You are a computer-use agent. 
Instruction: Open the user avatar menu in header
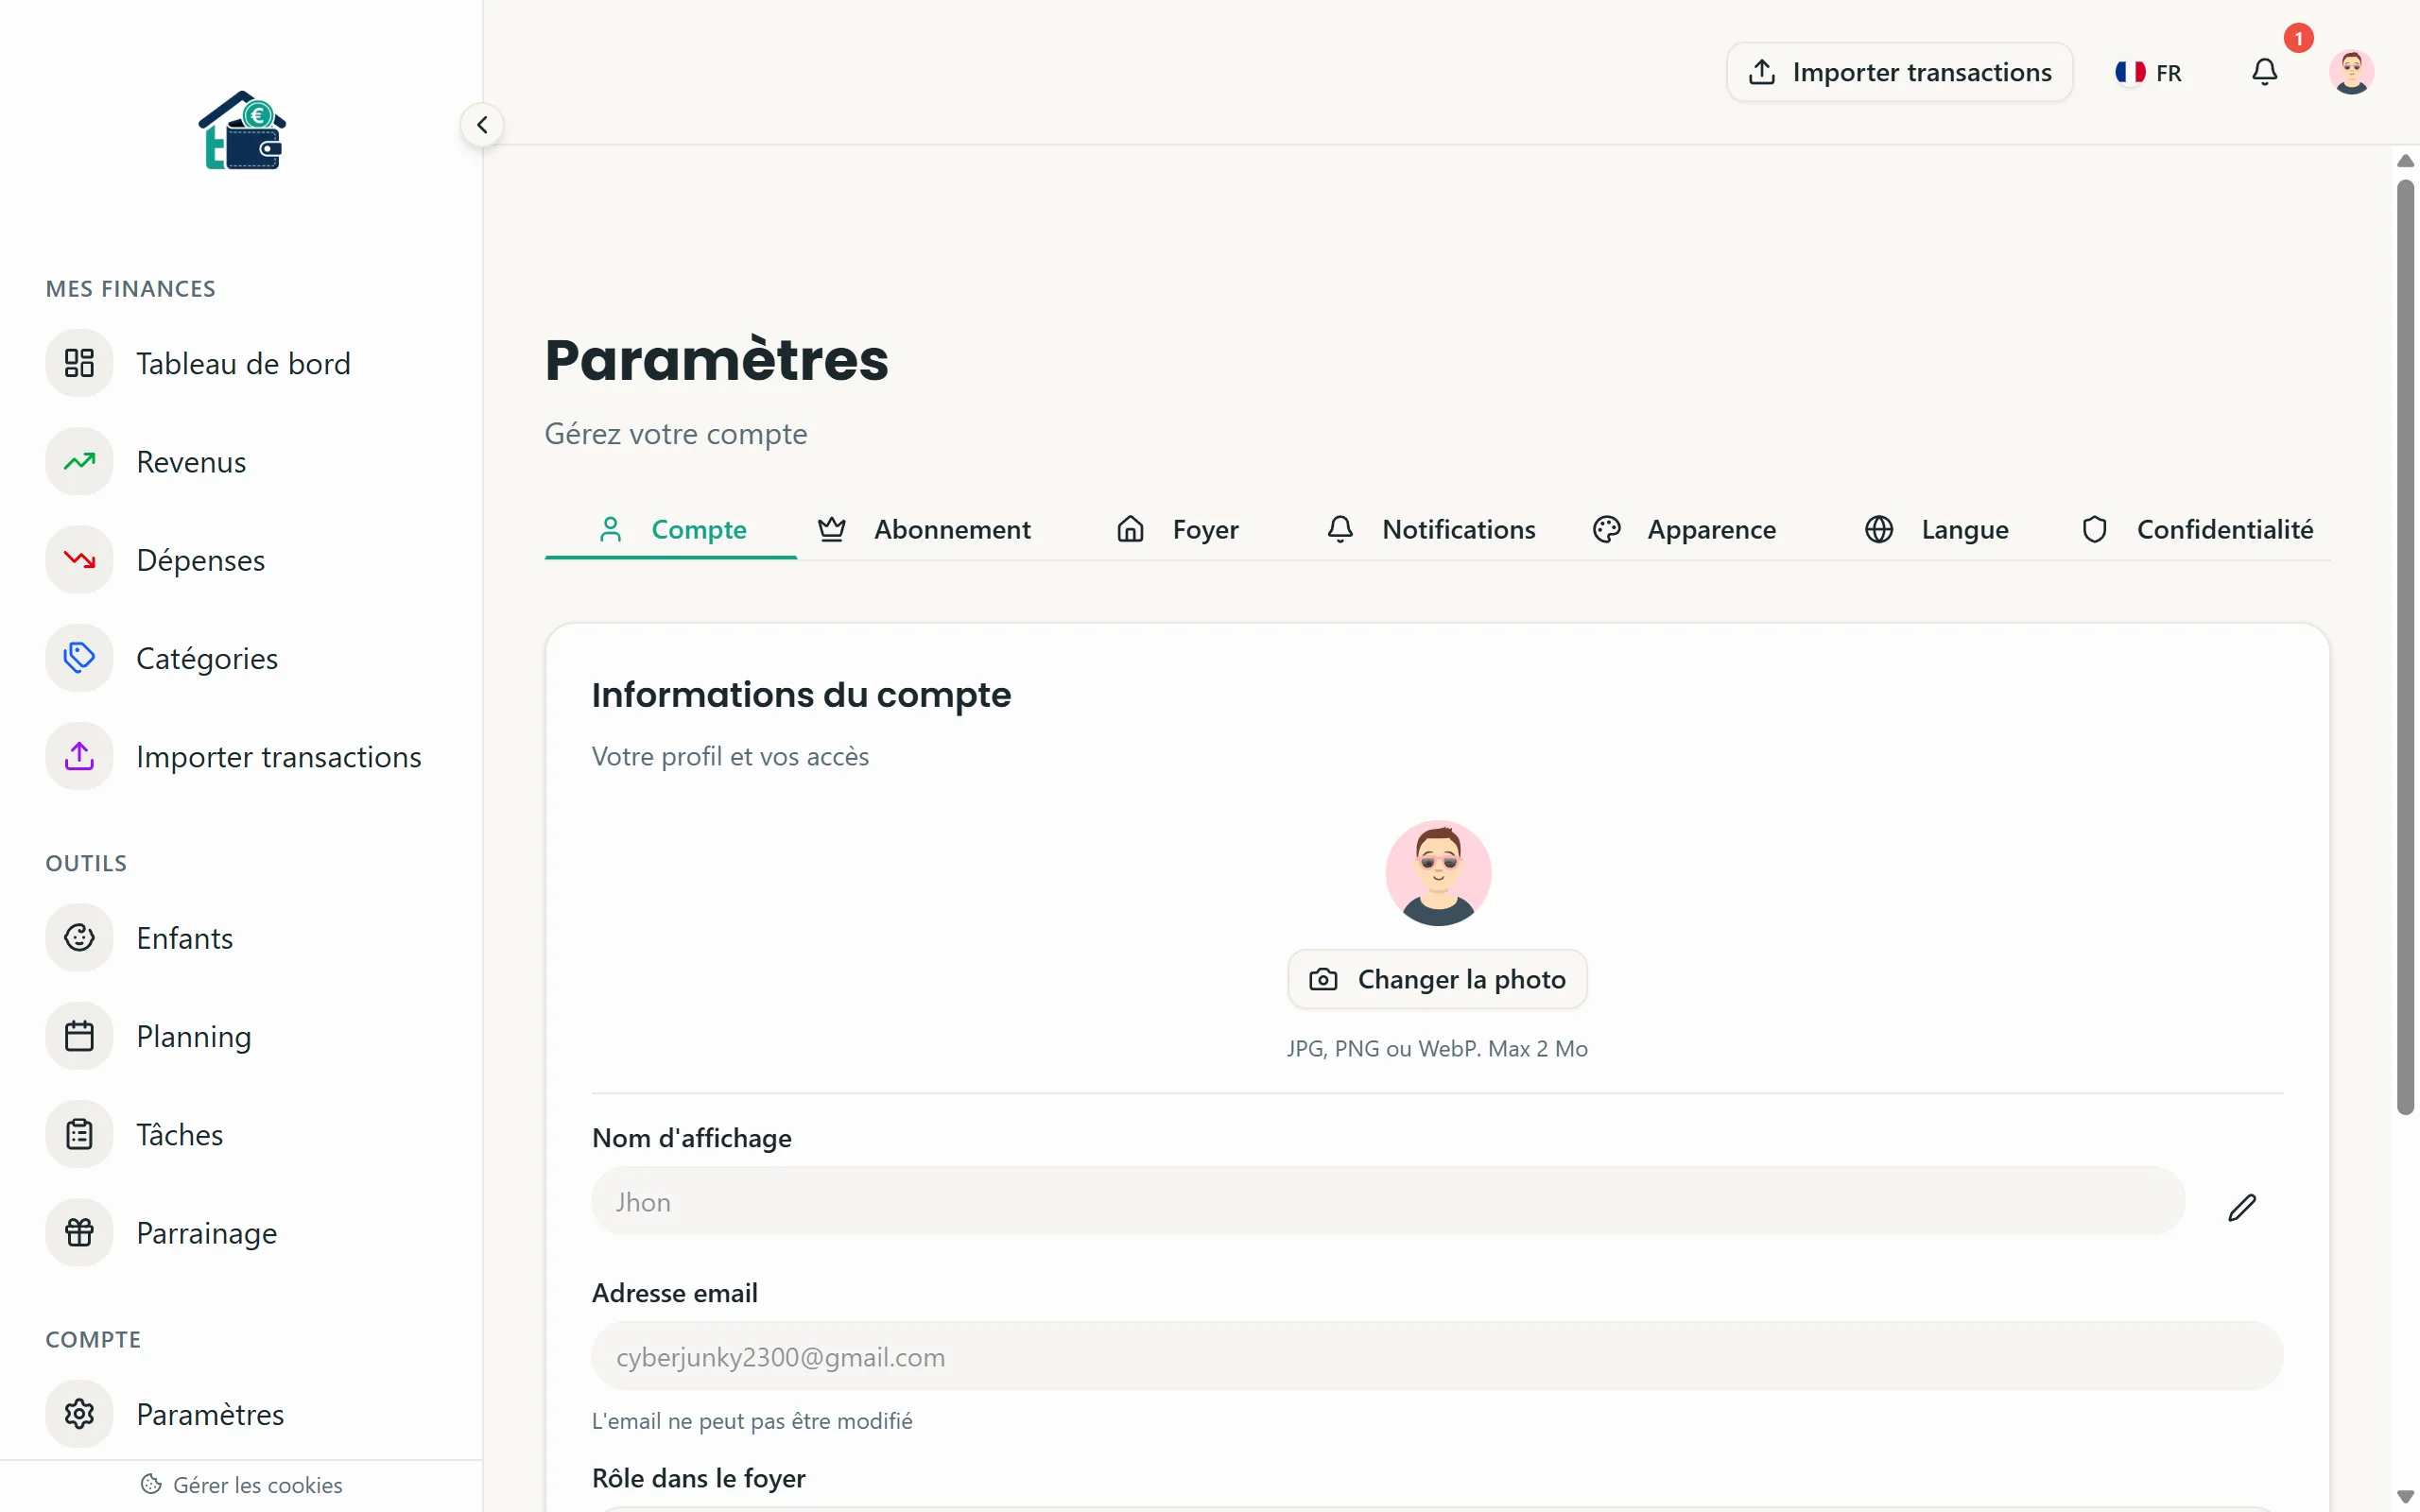[2351, 72]
